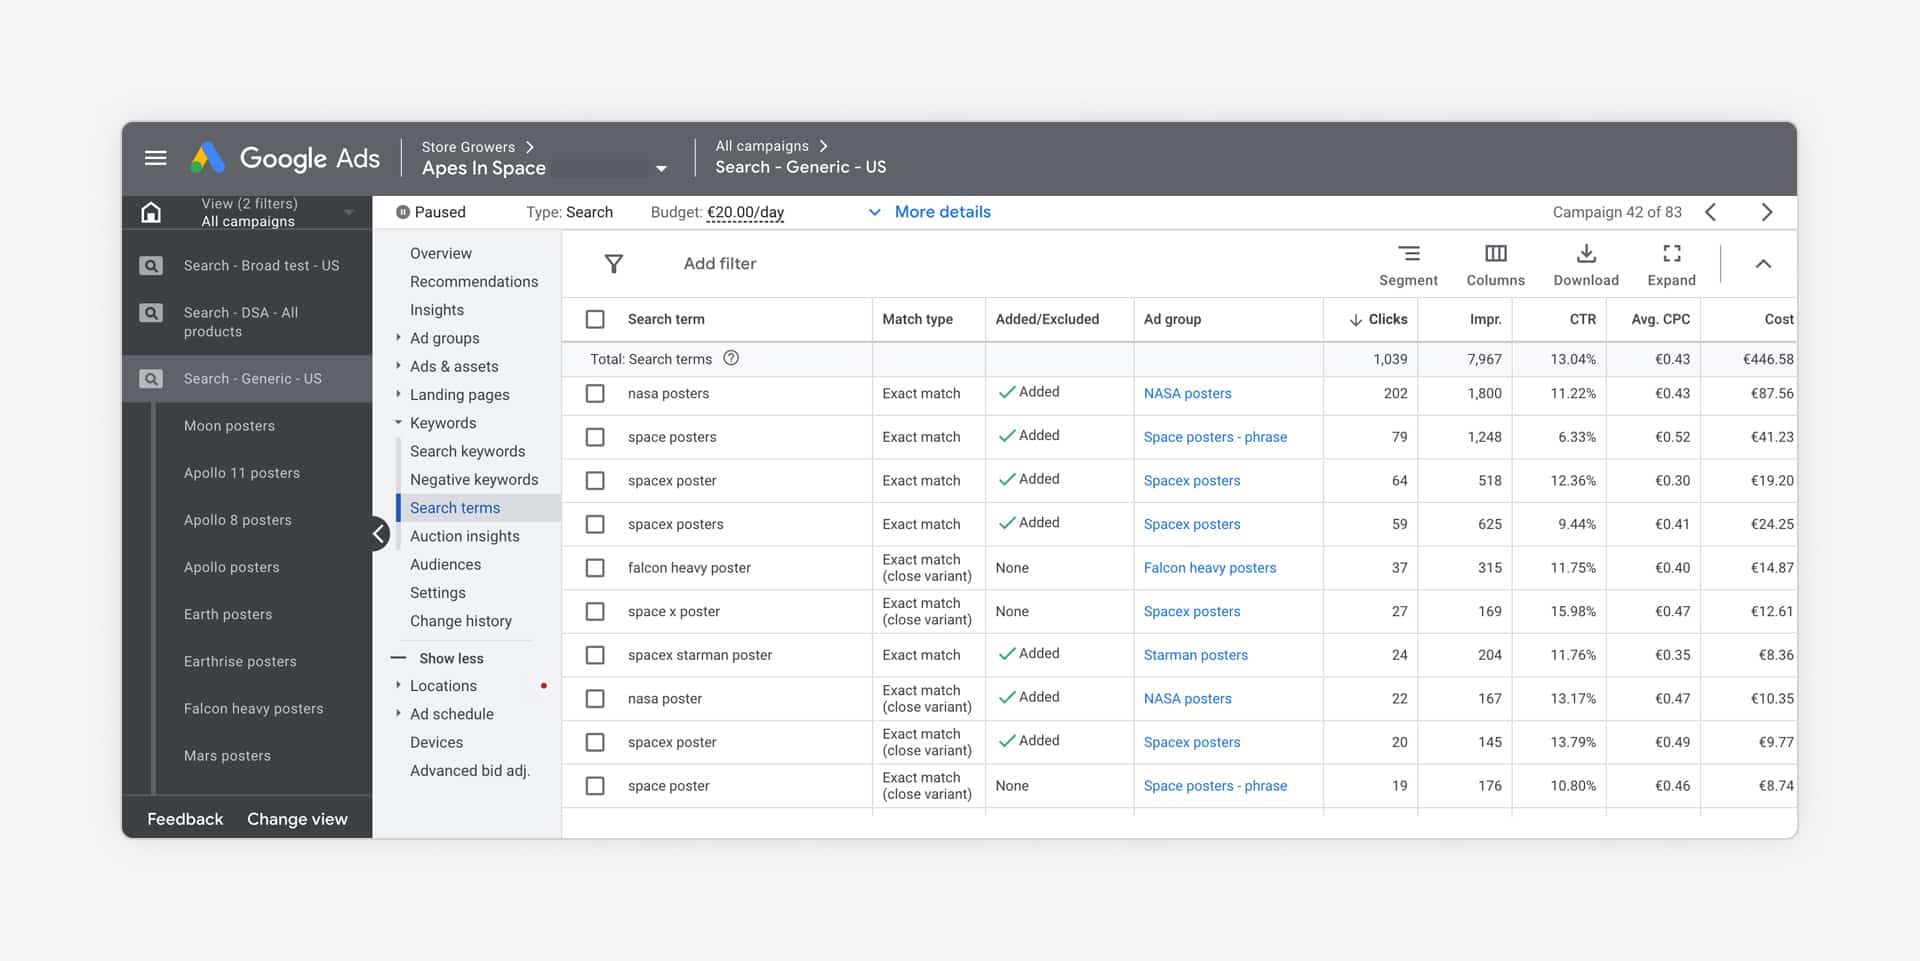Open the hamburger main menu

coord(155,158)
